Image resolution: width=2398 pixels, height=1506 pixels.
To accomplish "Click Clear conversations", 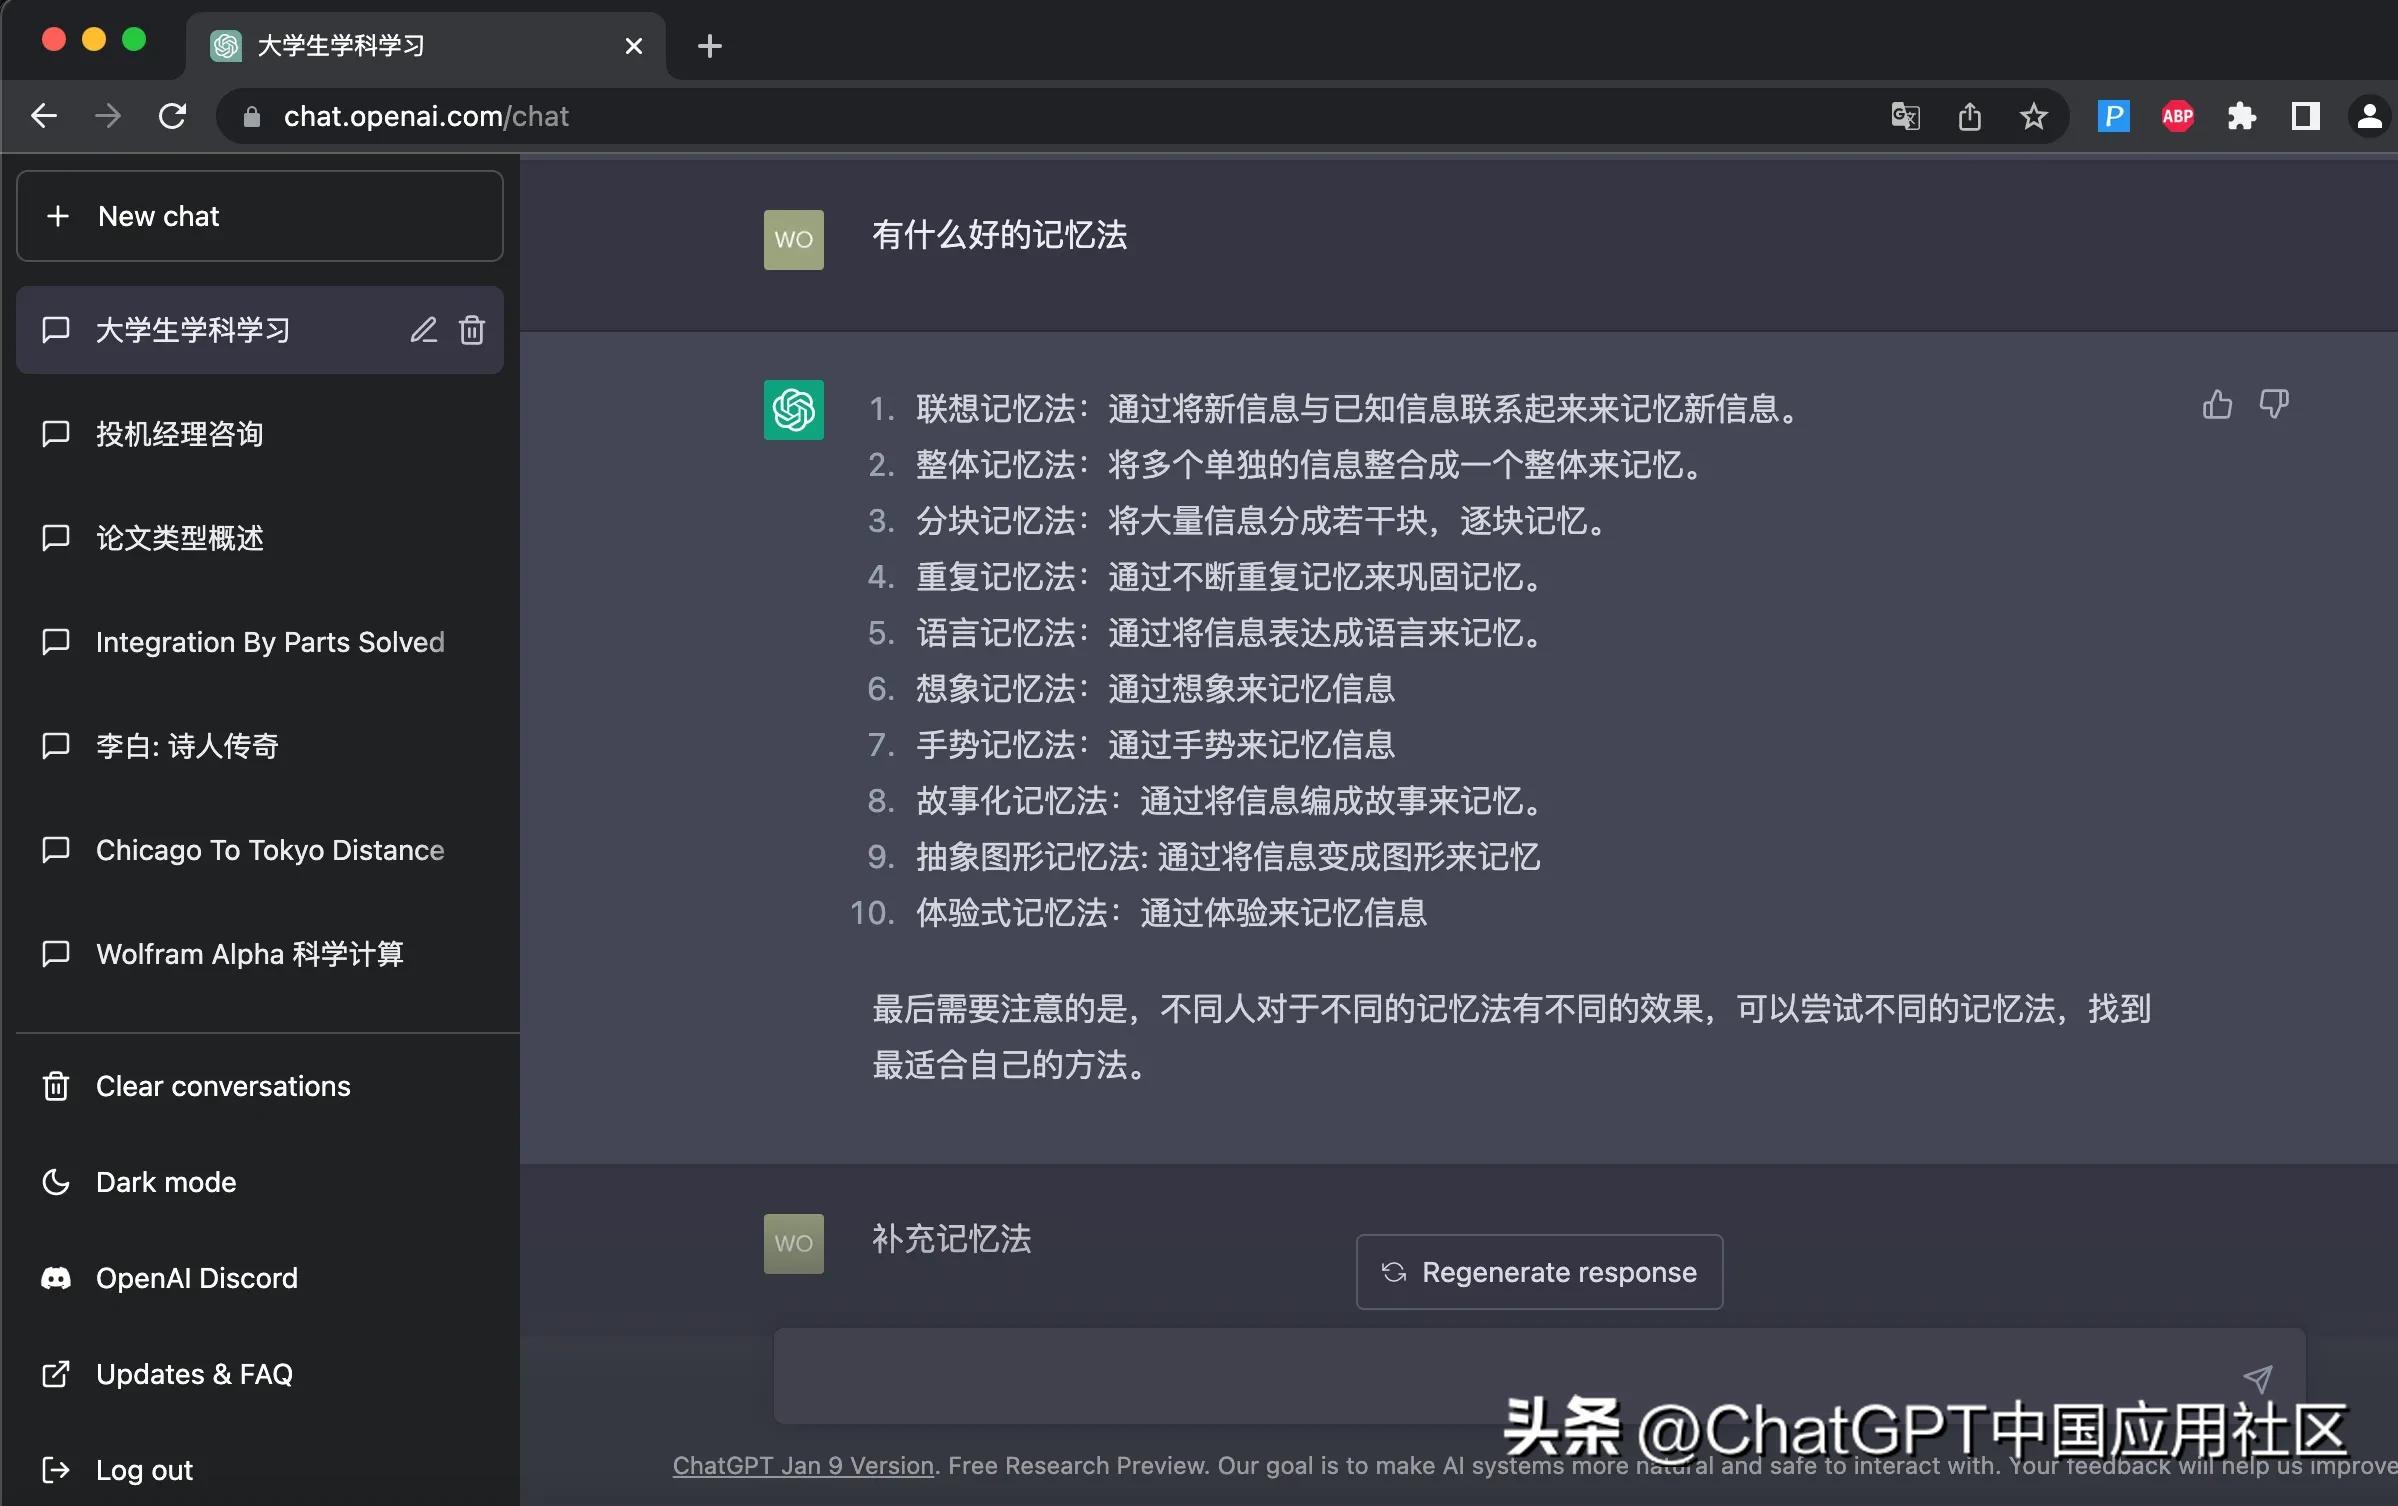I will (x=222, y=1086).
